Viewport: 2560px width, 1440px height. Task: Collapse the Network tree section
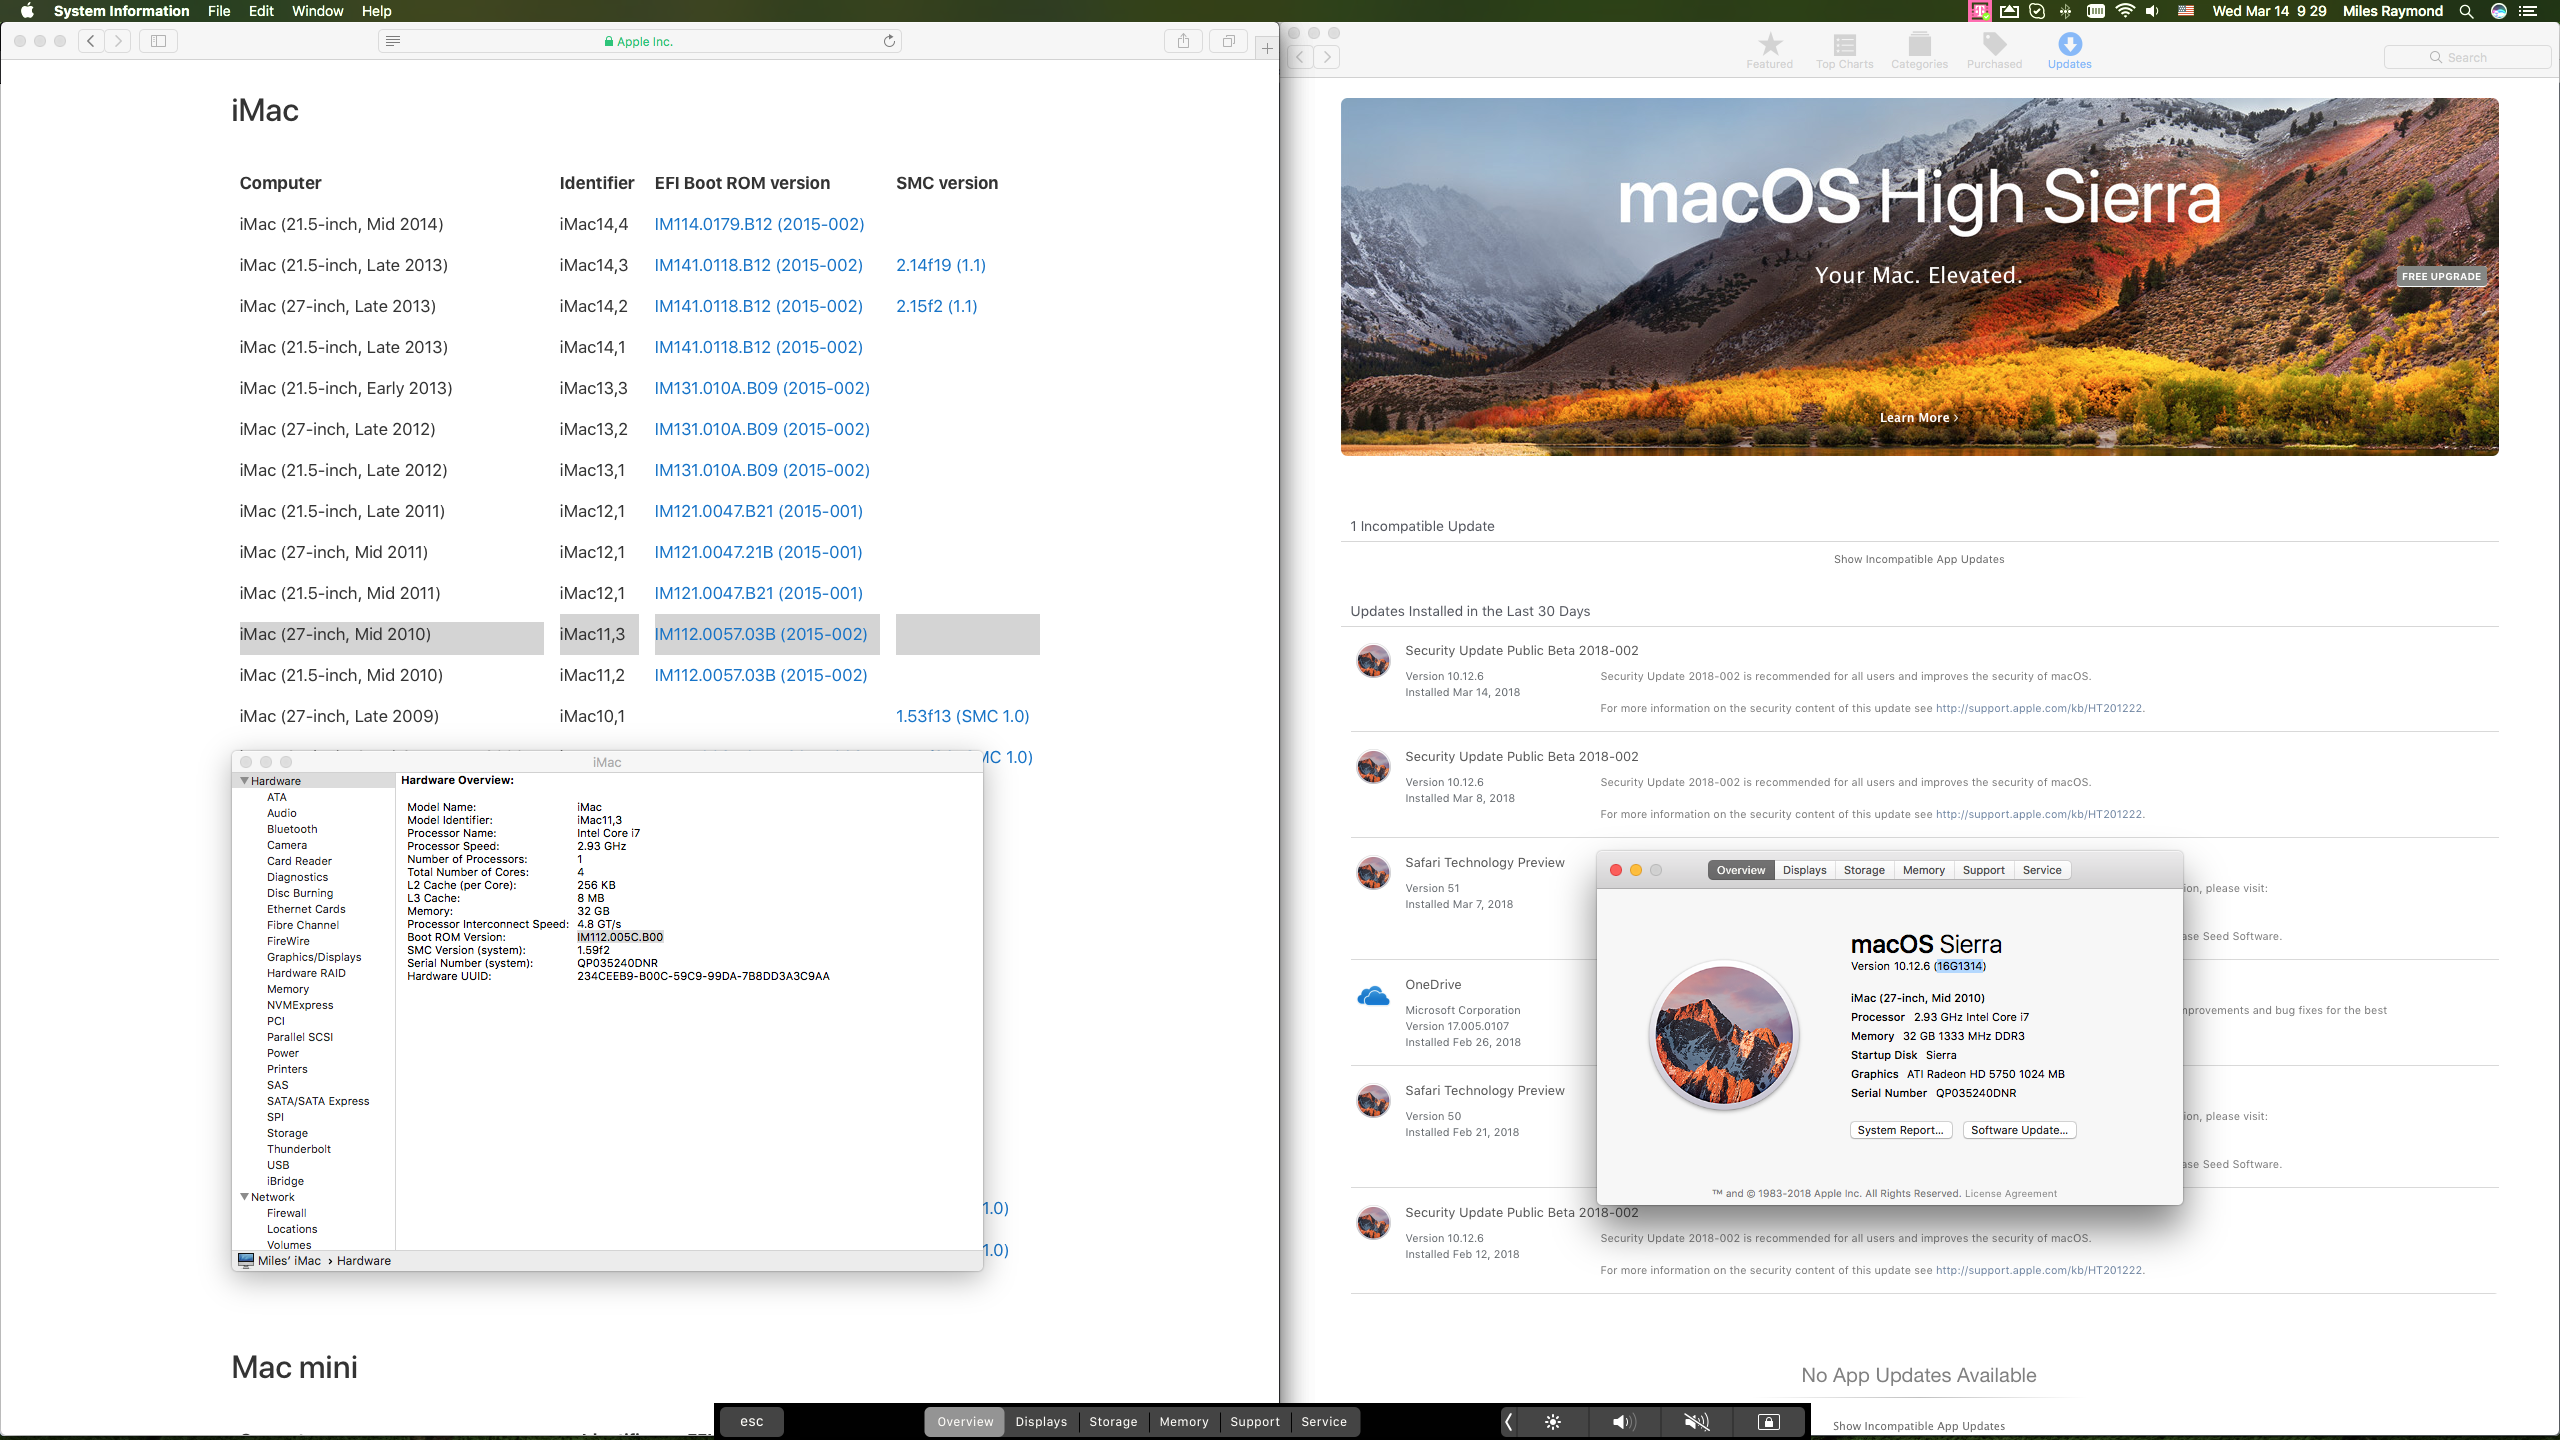pos(244,1197)
